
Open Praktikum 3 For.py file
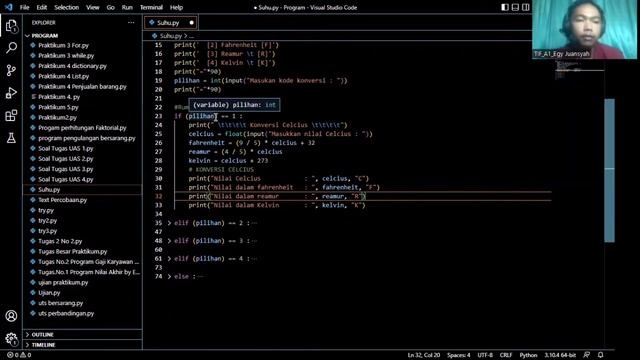(63, 45)
